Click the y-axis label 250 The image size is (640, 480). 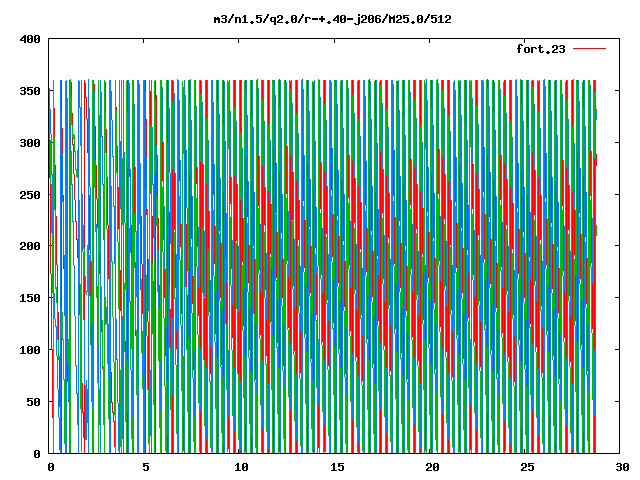coord(30,195)
